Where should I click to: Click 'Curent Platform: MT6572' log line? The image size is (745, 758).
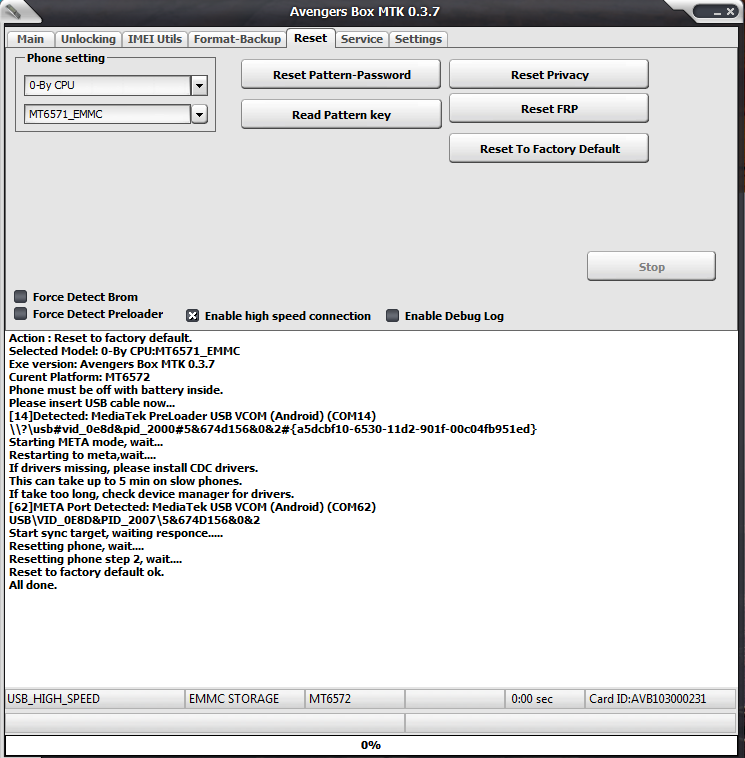(x=79, y=377)
